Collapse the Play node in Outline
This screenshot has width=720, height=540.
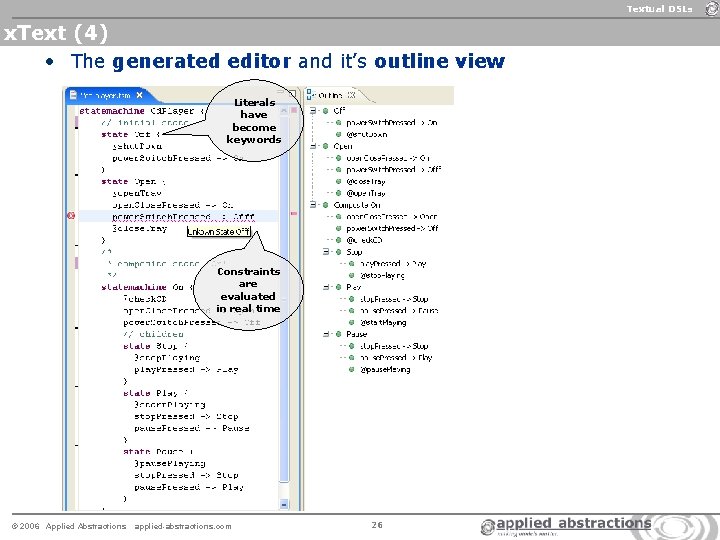(x=326, y=287)
